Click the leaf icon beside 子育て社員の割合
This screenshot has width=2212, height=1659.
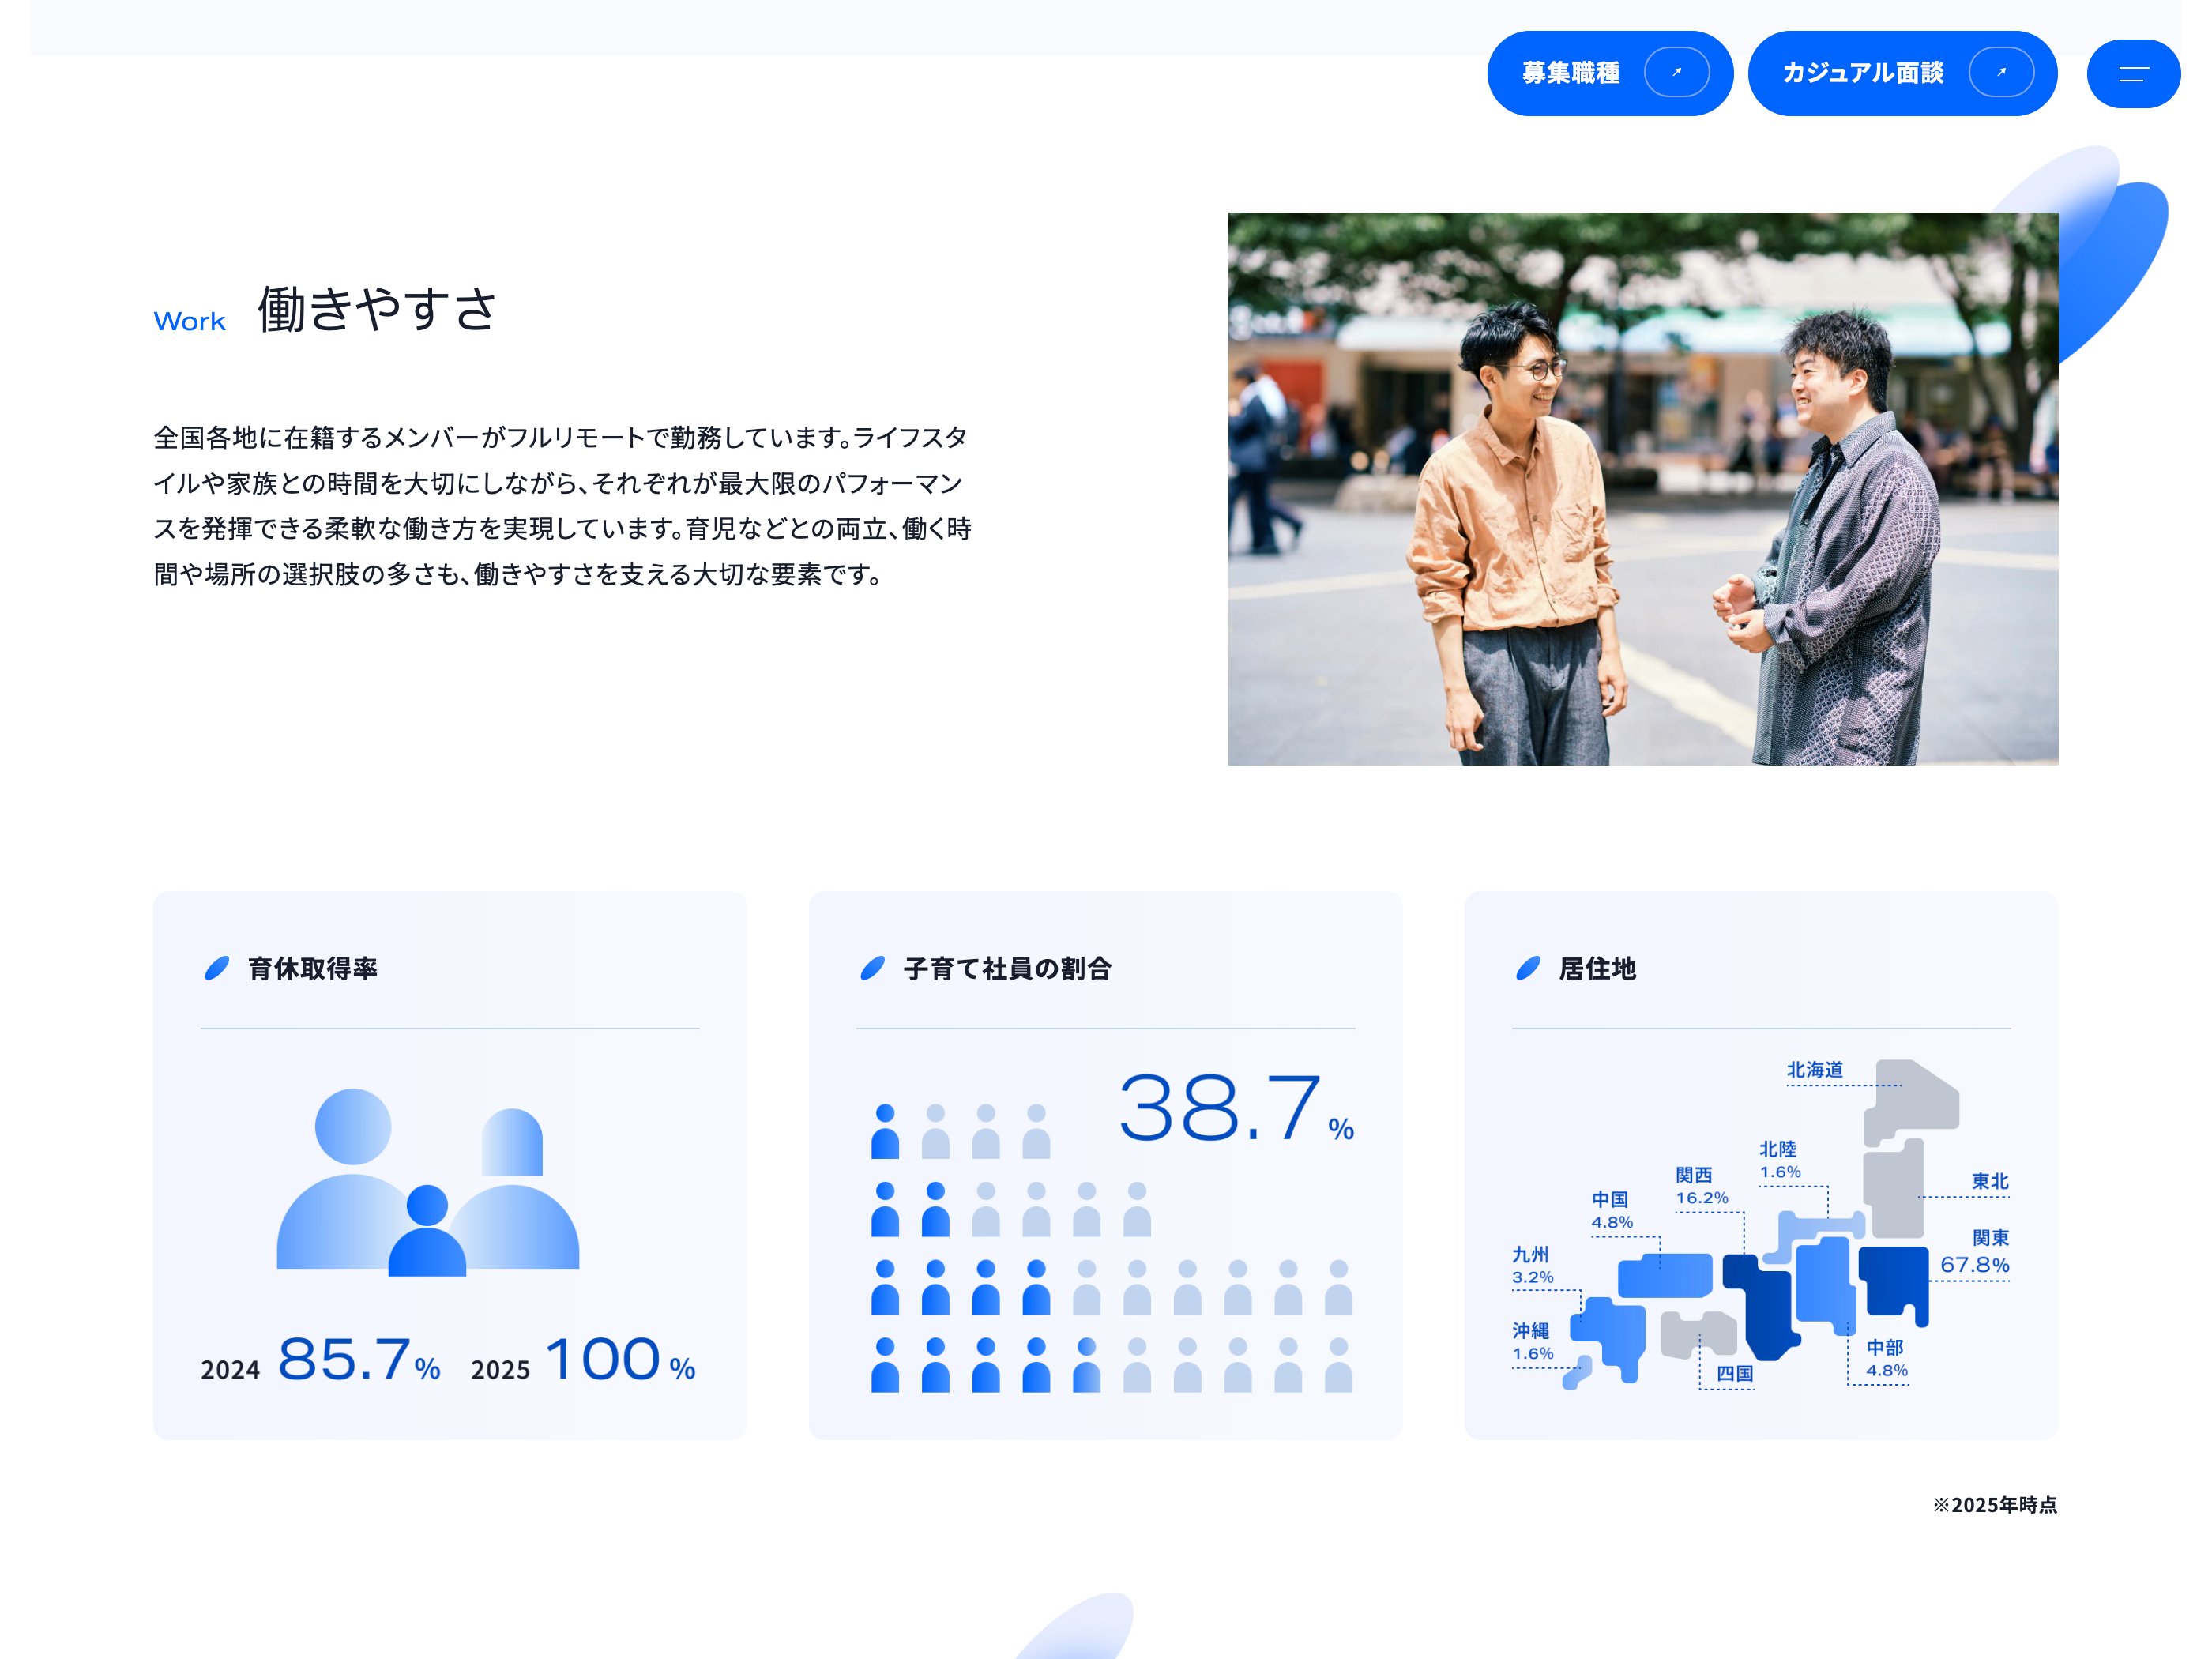872,968
